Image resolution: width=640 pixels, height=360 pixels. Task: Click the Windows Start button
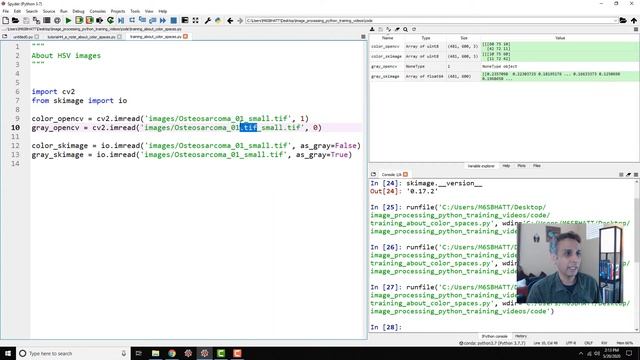(8, 353)
